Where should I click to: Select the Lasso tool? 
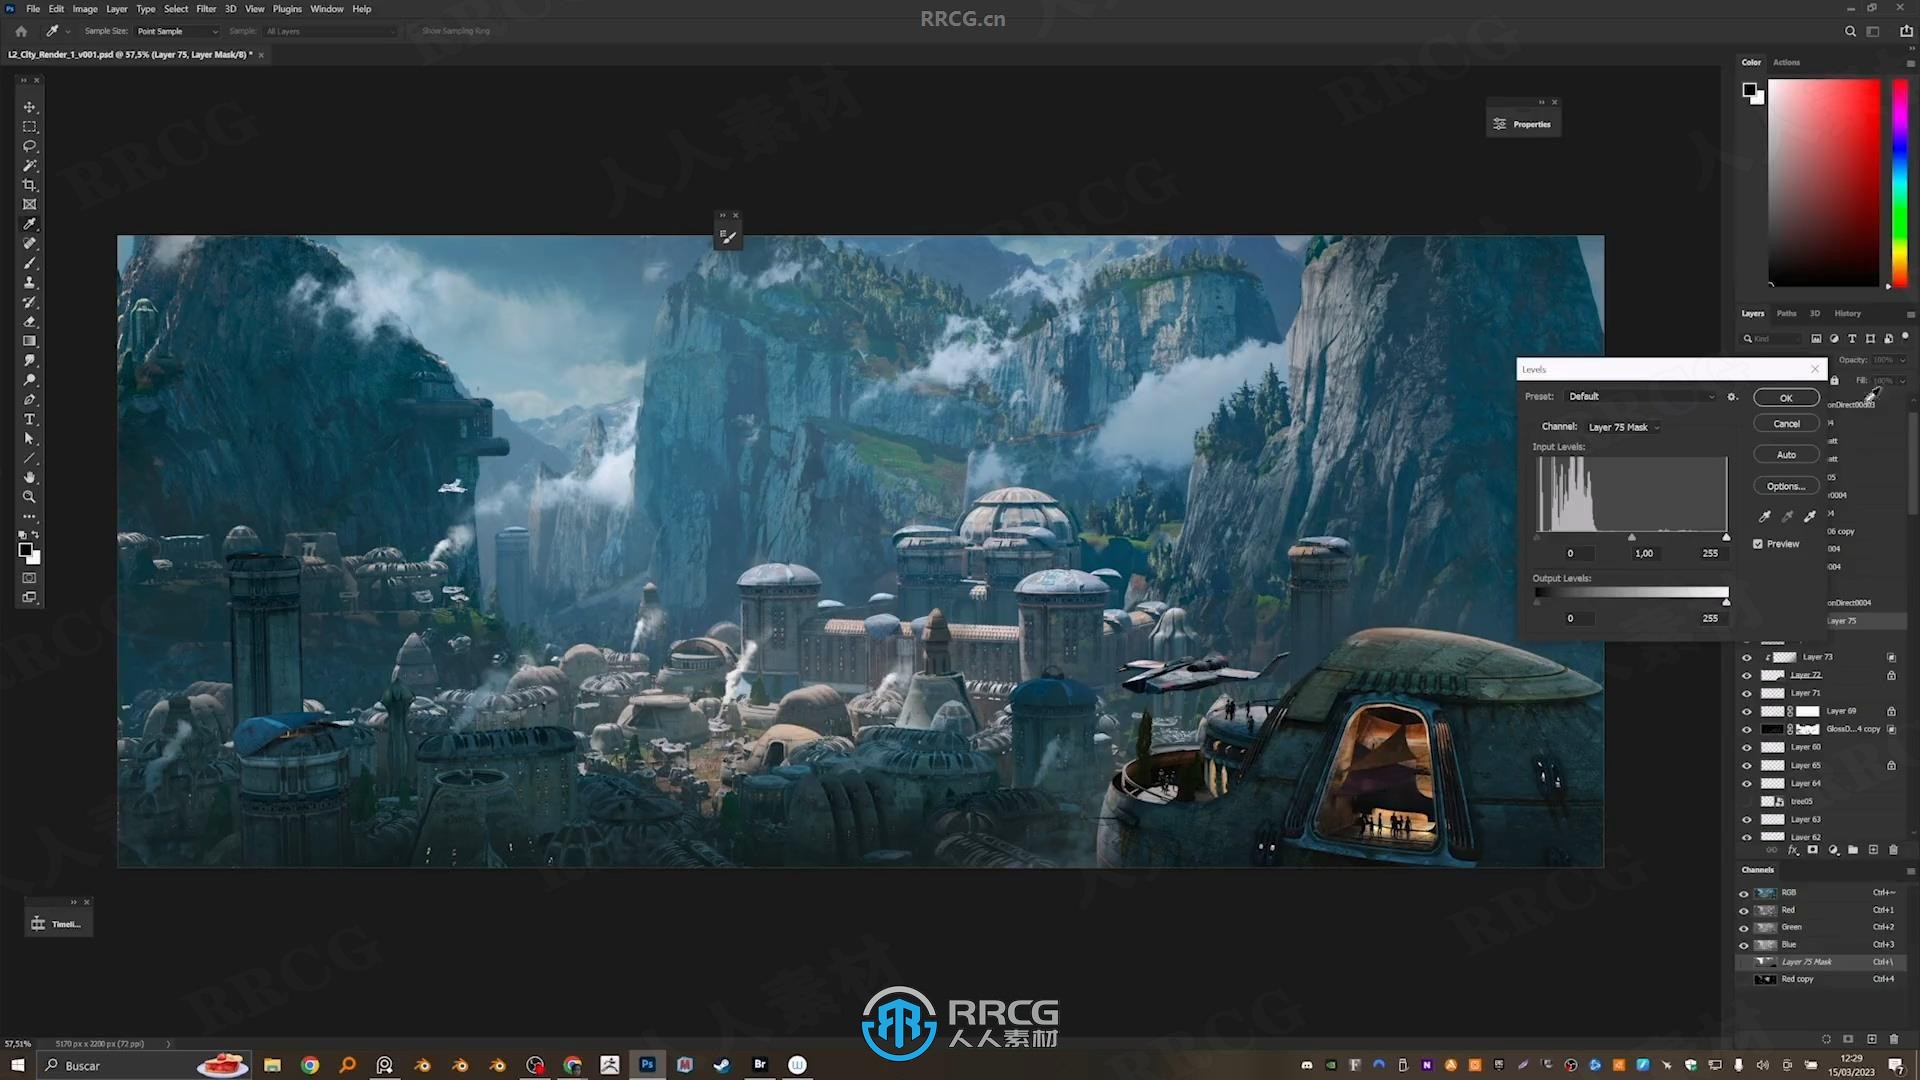29,146
